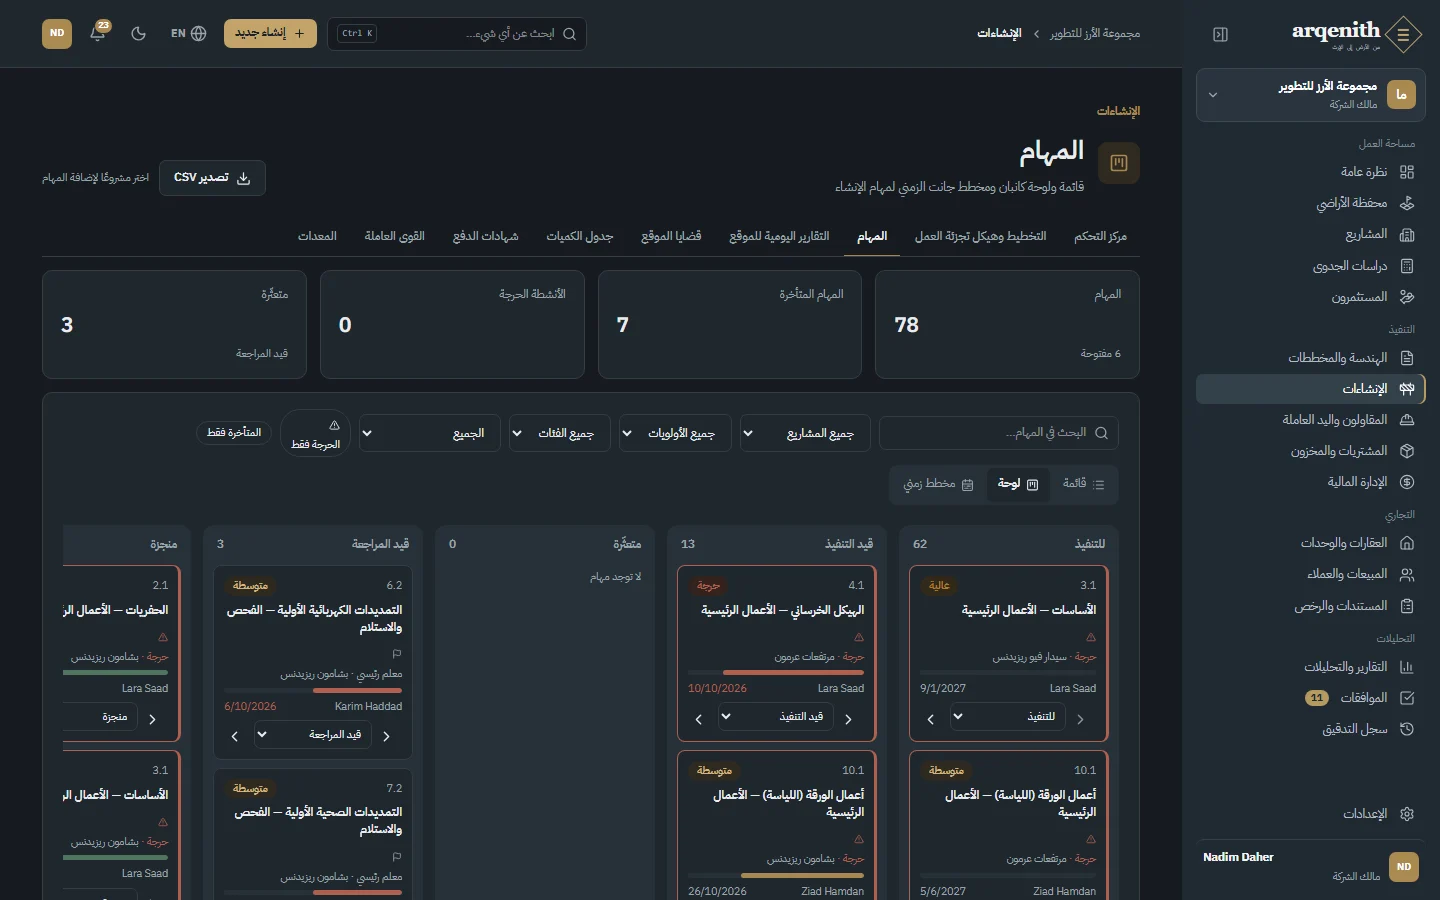Expand the مجموعة الأرز للتطوير workspace switcher
The height and width of the screenshot is (900, 1440).
(x=1311, y=95)
